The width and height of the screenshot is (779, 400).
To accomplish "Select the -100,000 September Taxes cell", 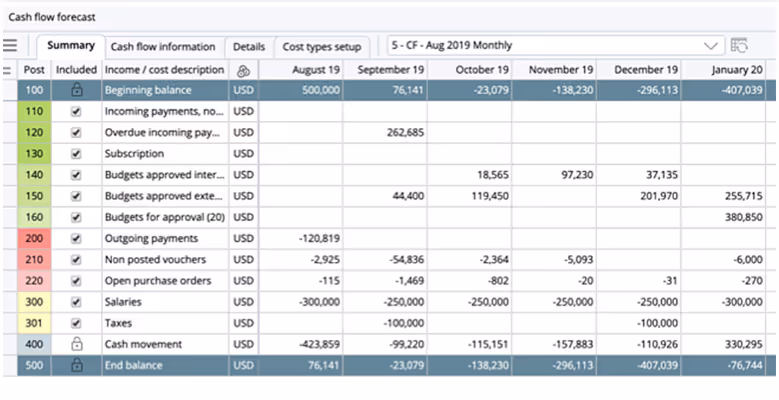I will pyautogui.click(x=385, y=323).
